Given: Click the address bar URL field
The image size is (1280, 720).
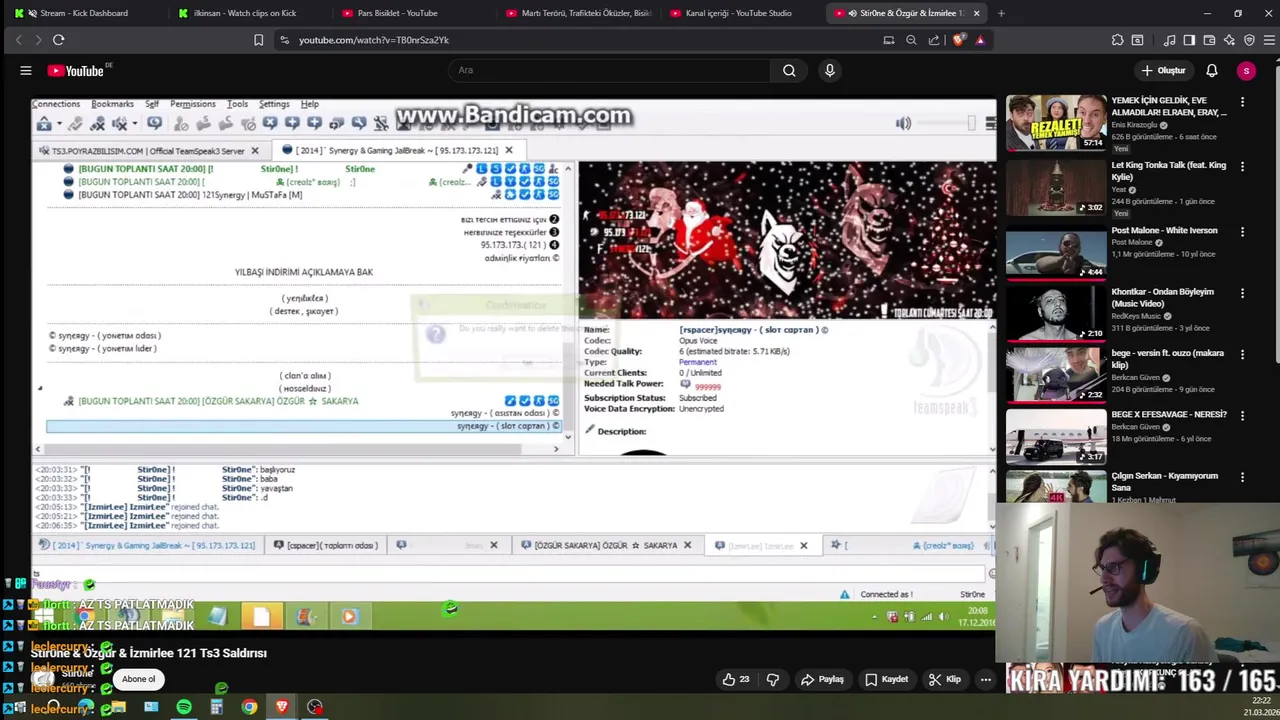Looking at the screenshot, I should click(x=580, y=40).
